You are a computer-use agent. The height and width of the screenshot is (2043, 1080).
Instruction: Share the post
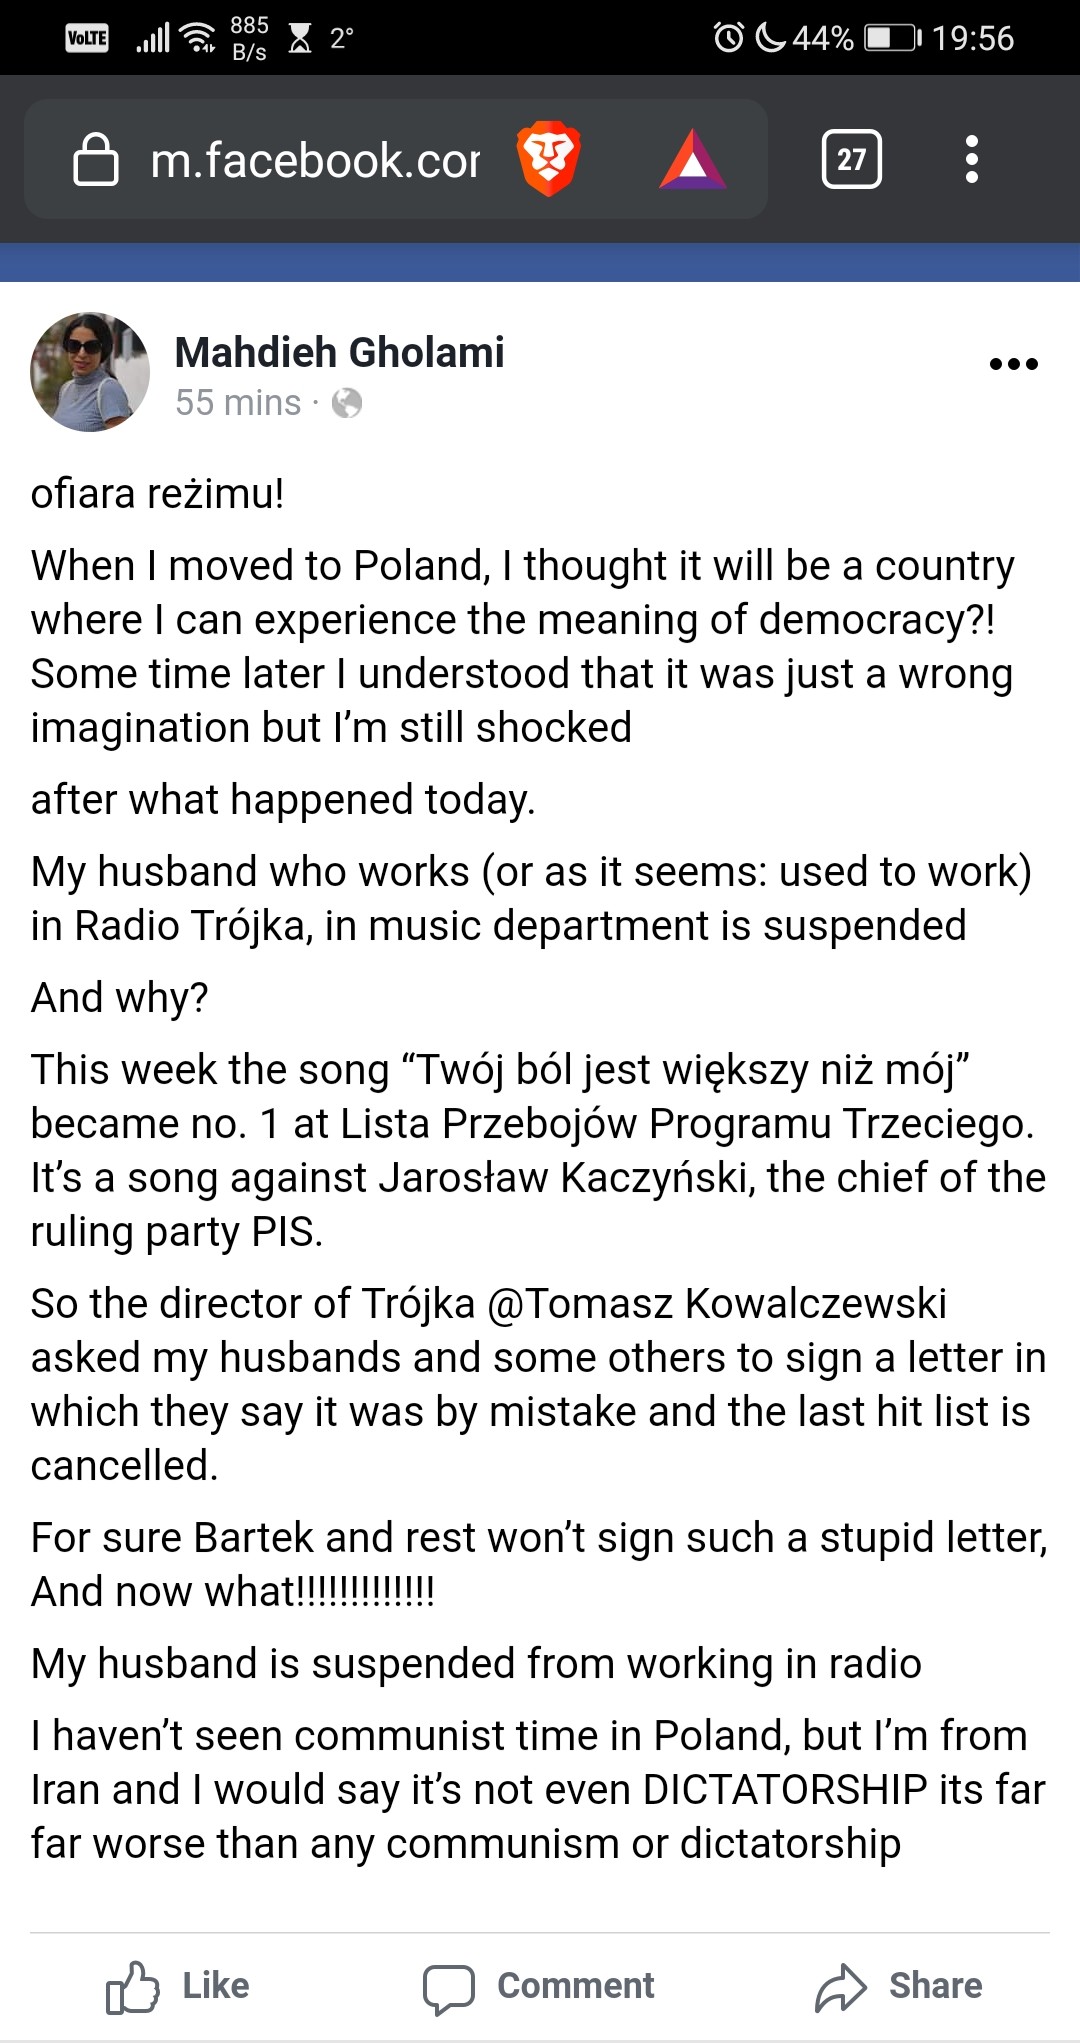pos(898,1986)
